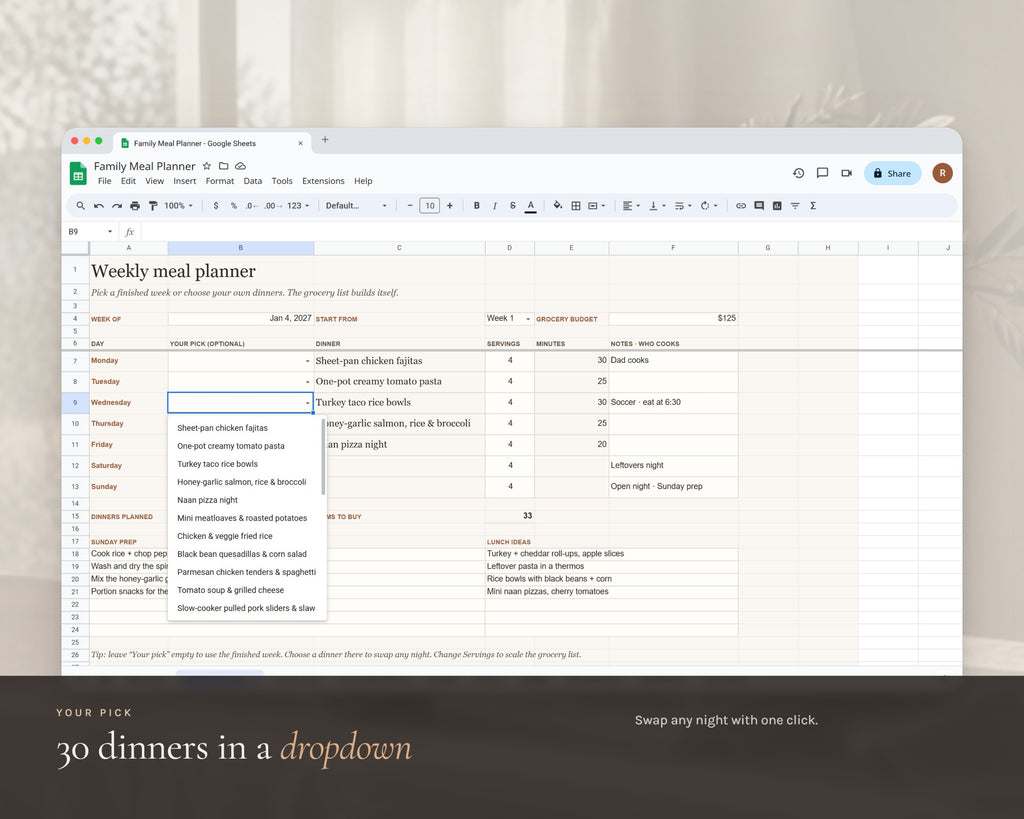1024x819 pixels.
Task: Open Tuesday's pick dropdown arrow
Action: (x=308, y=382)
